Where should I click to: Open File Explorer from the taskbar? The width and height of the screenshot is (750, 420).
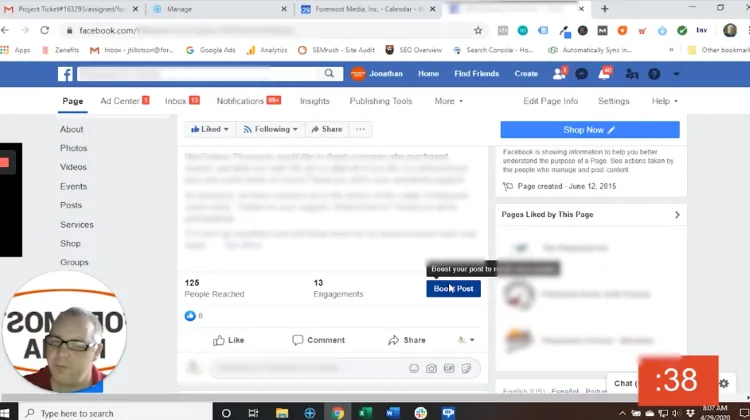click(x=282, y=413)
